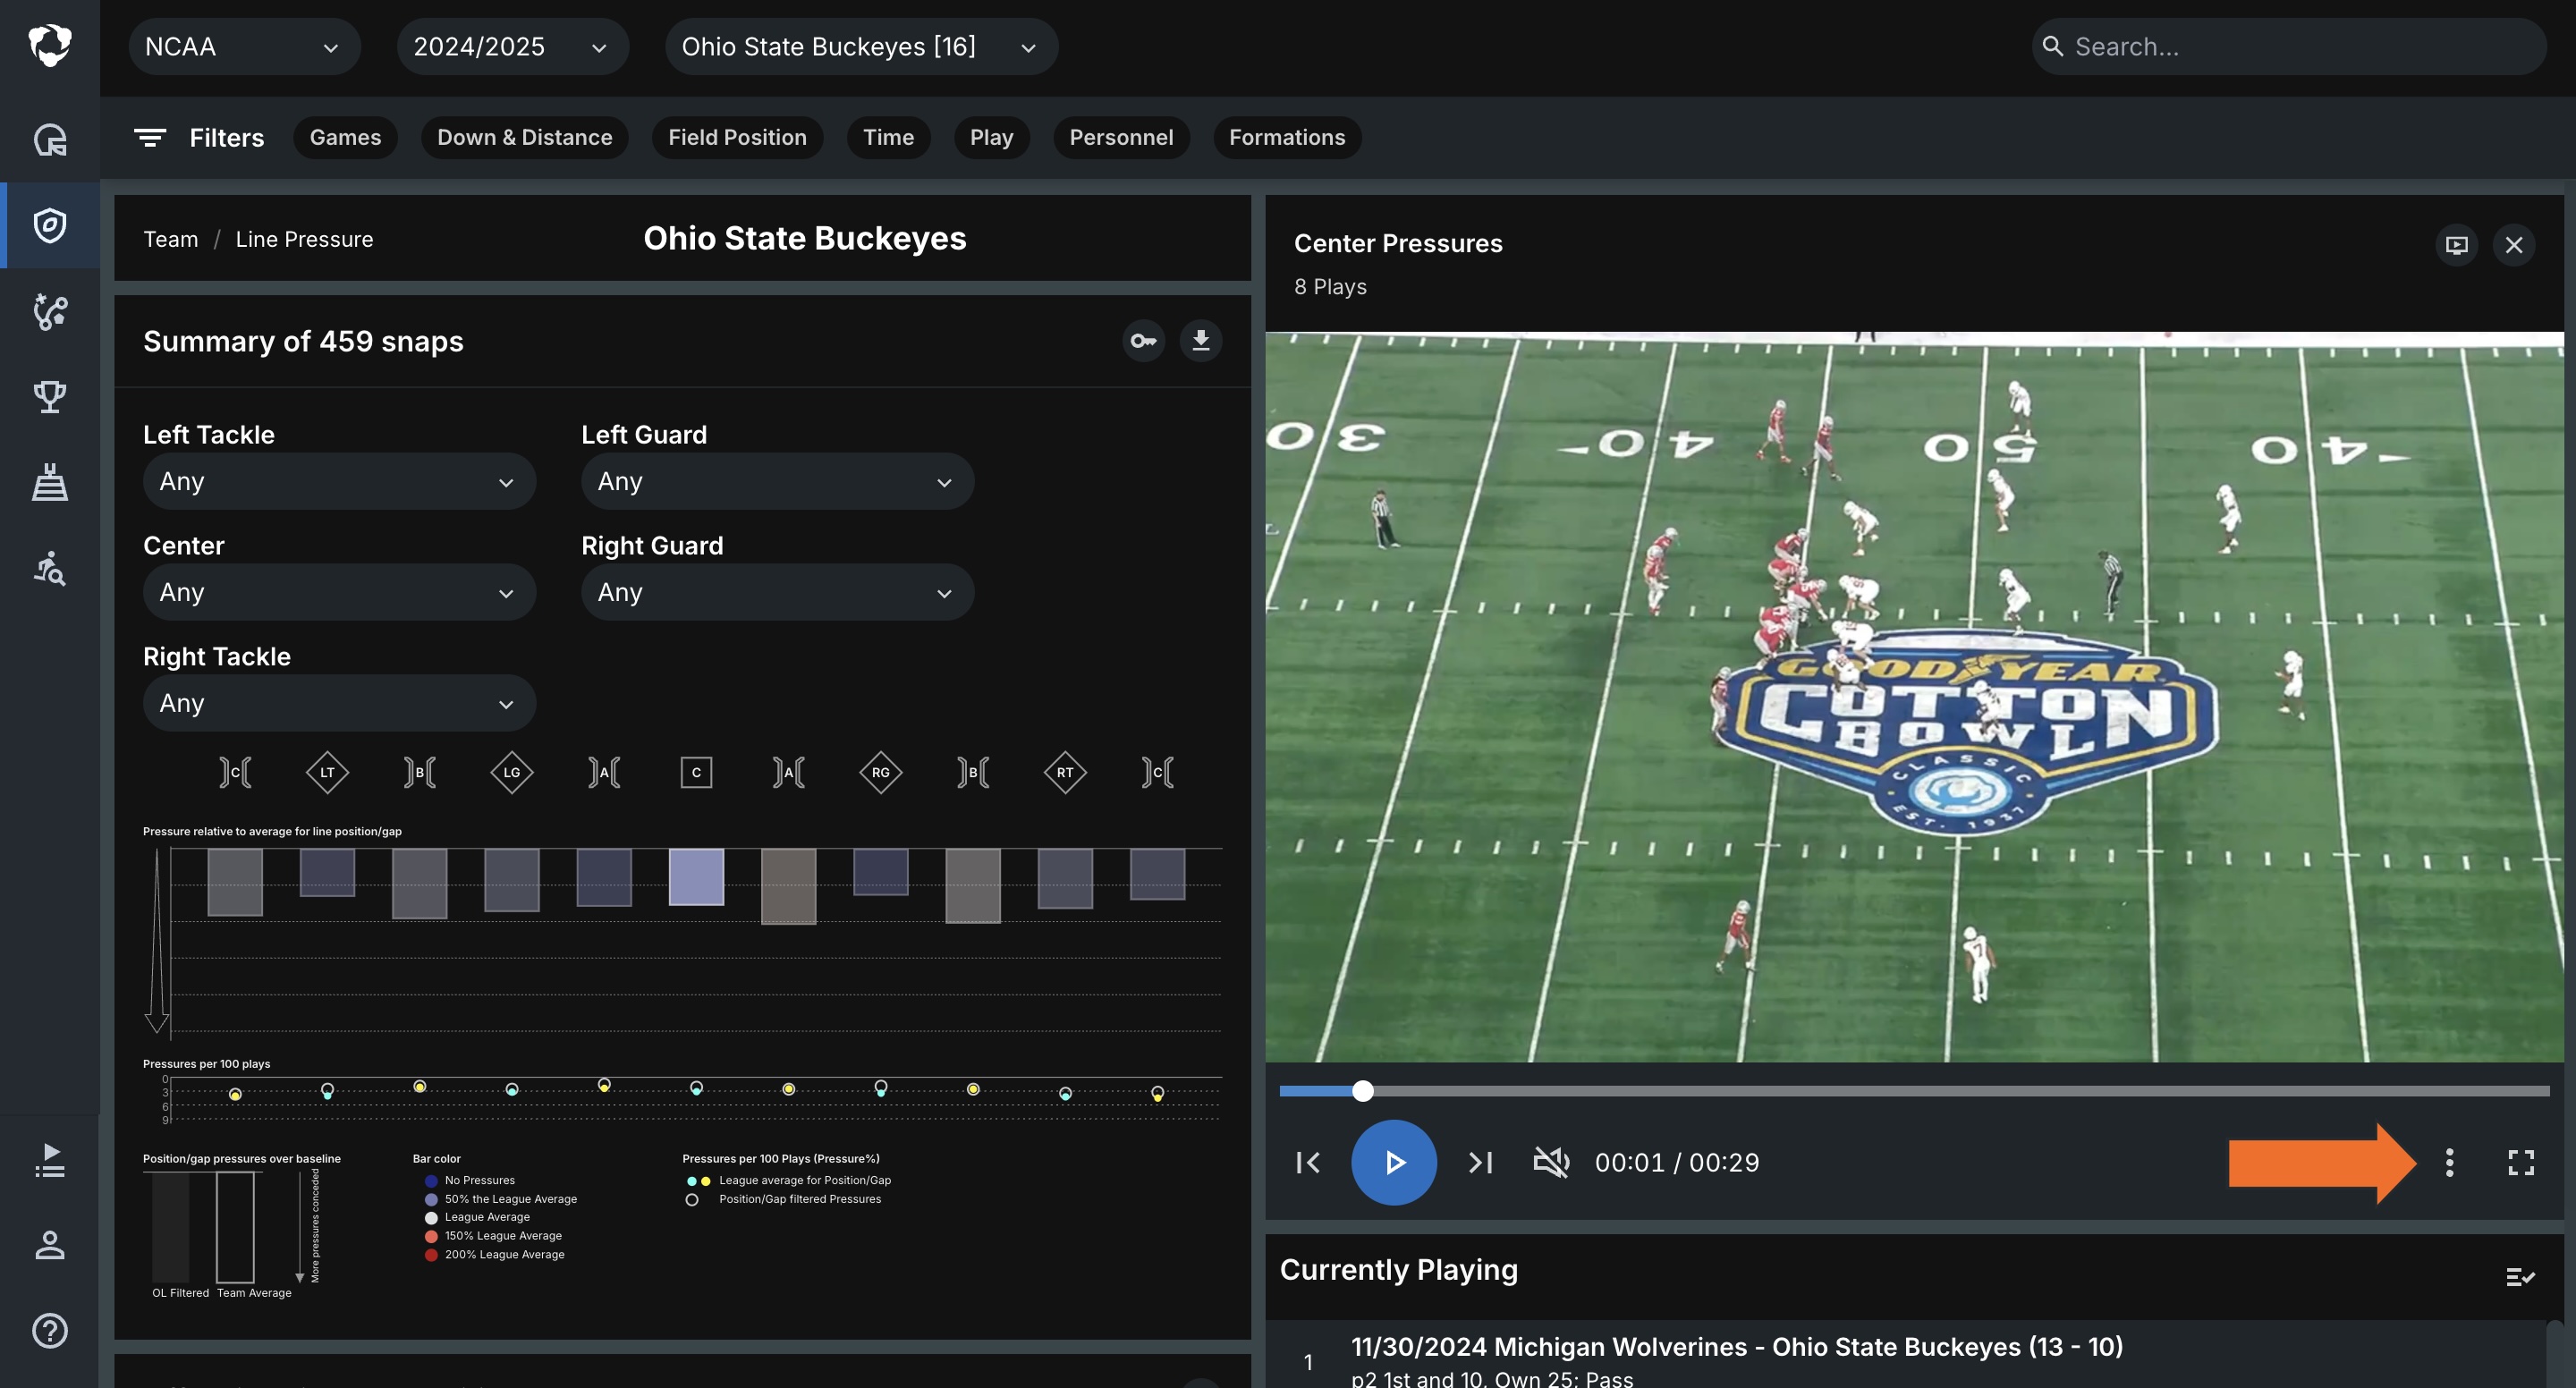Expand the Right Tackle dropdown
Image resolution: width=2576 pixels, height=1388 pixels.
339,704
